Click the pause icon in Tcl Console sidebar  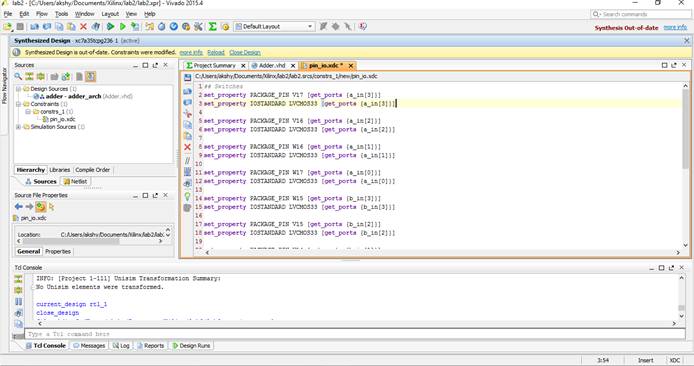(x=18, y=301)
